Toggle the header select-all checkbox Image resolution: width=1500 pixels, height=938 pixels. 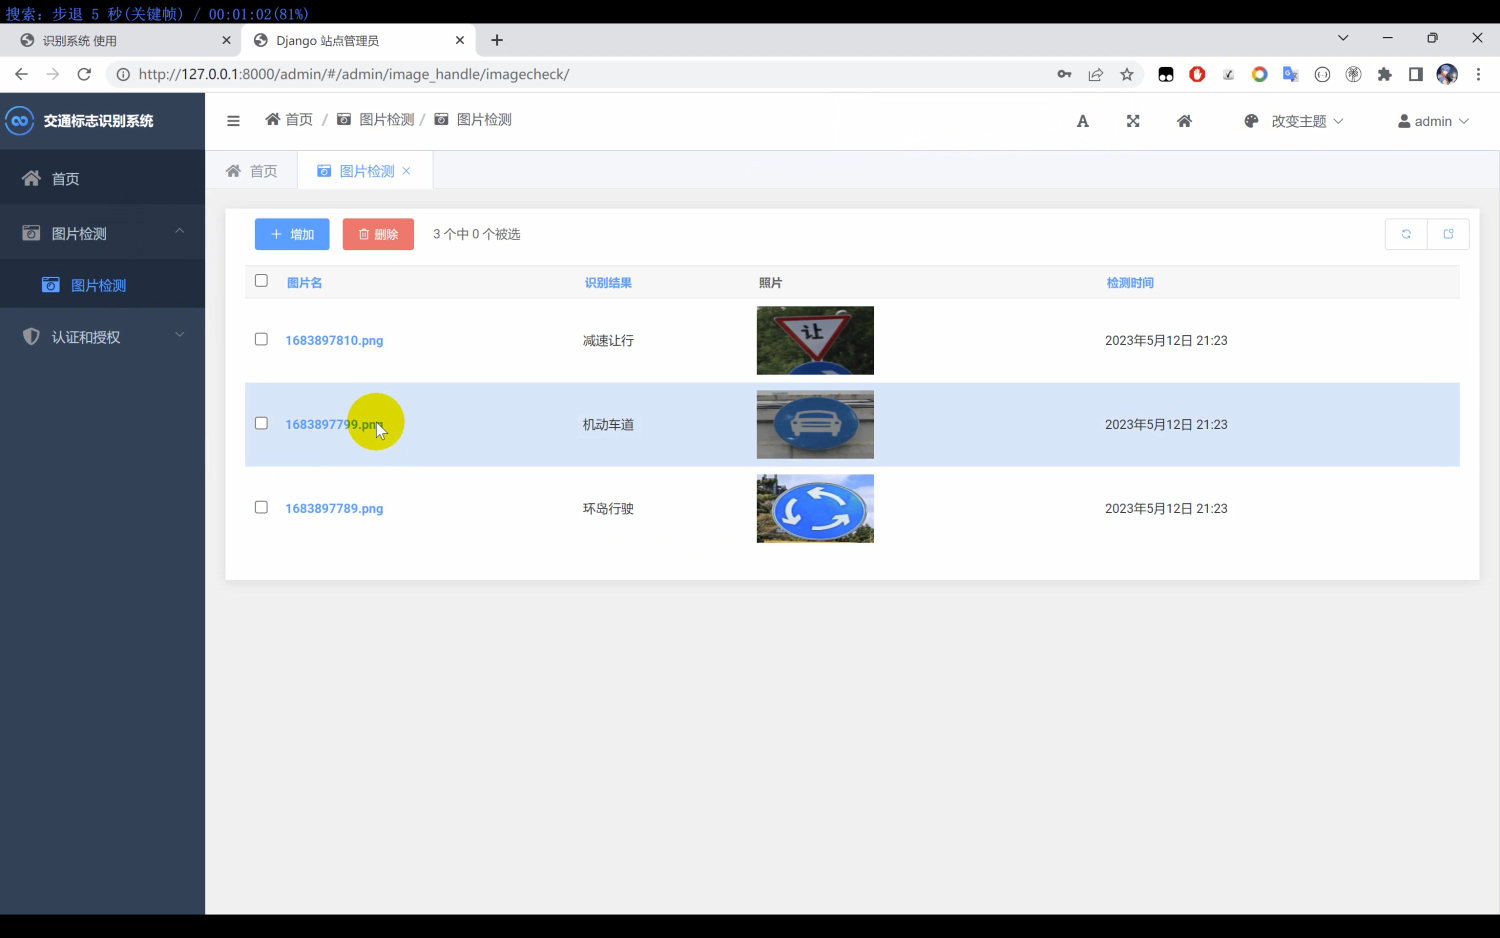coord(261,281)
